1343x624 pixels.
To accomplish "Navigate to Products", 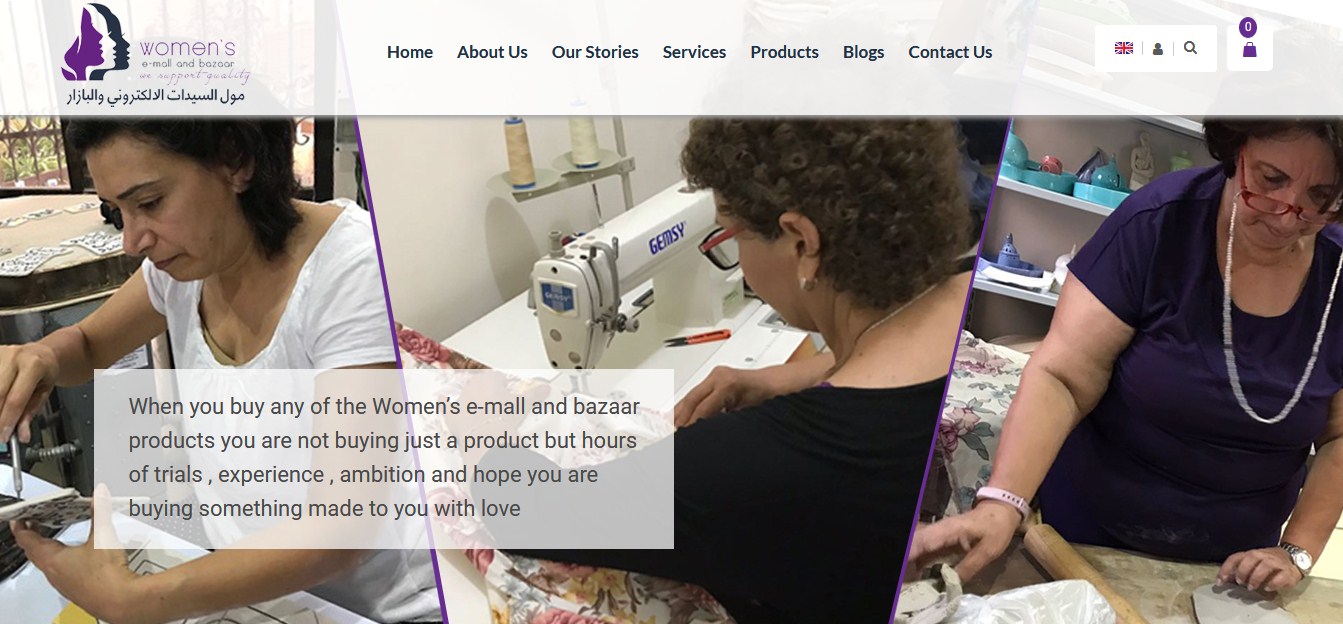I will (784, 52).
